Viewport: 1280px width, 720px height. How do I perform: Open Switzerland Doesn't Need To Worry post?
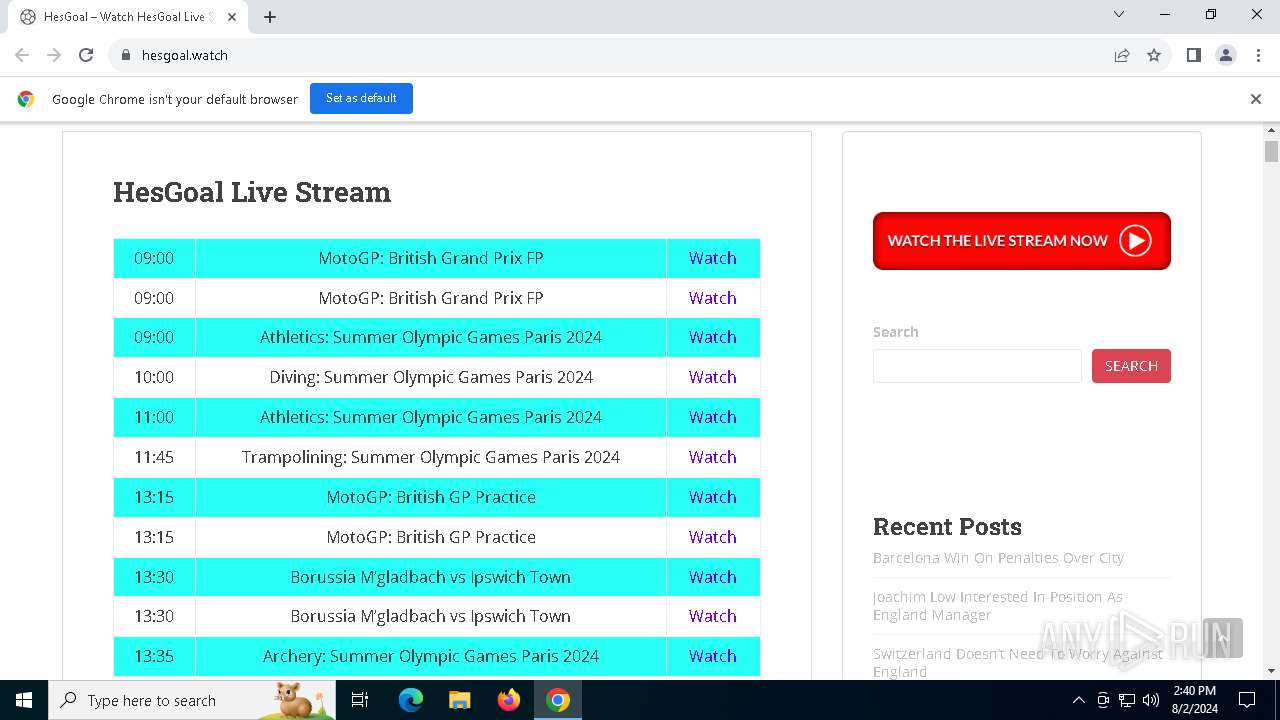click(1018, 662)
